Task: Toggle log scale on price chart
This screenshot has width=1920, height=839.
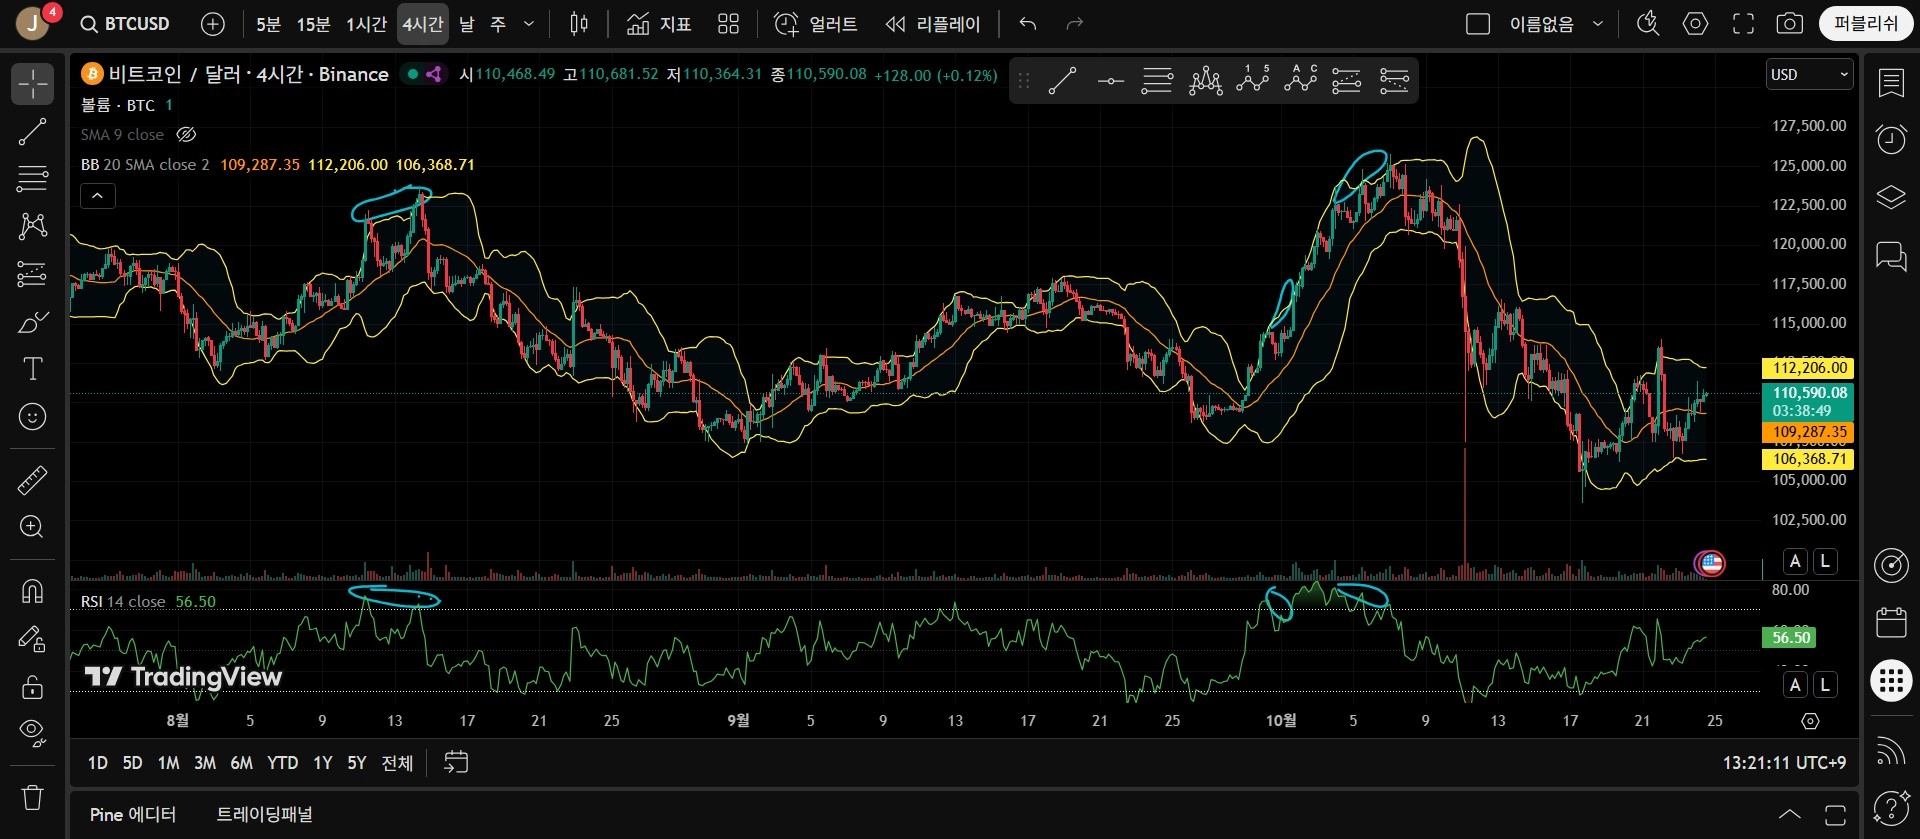Action: [1825, 561]
